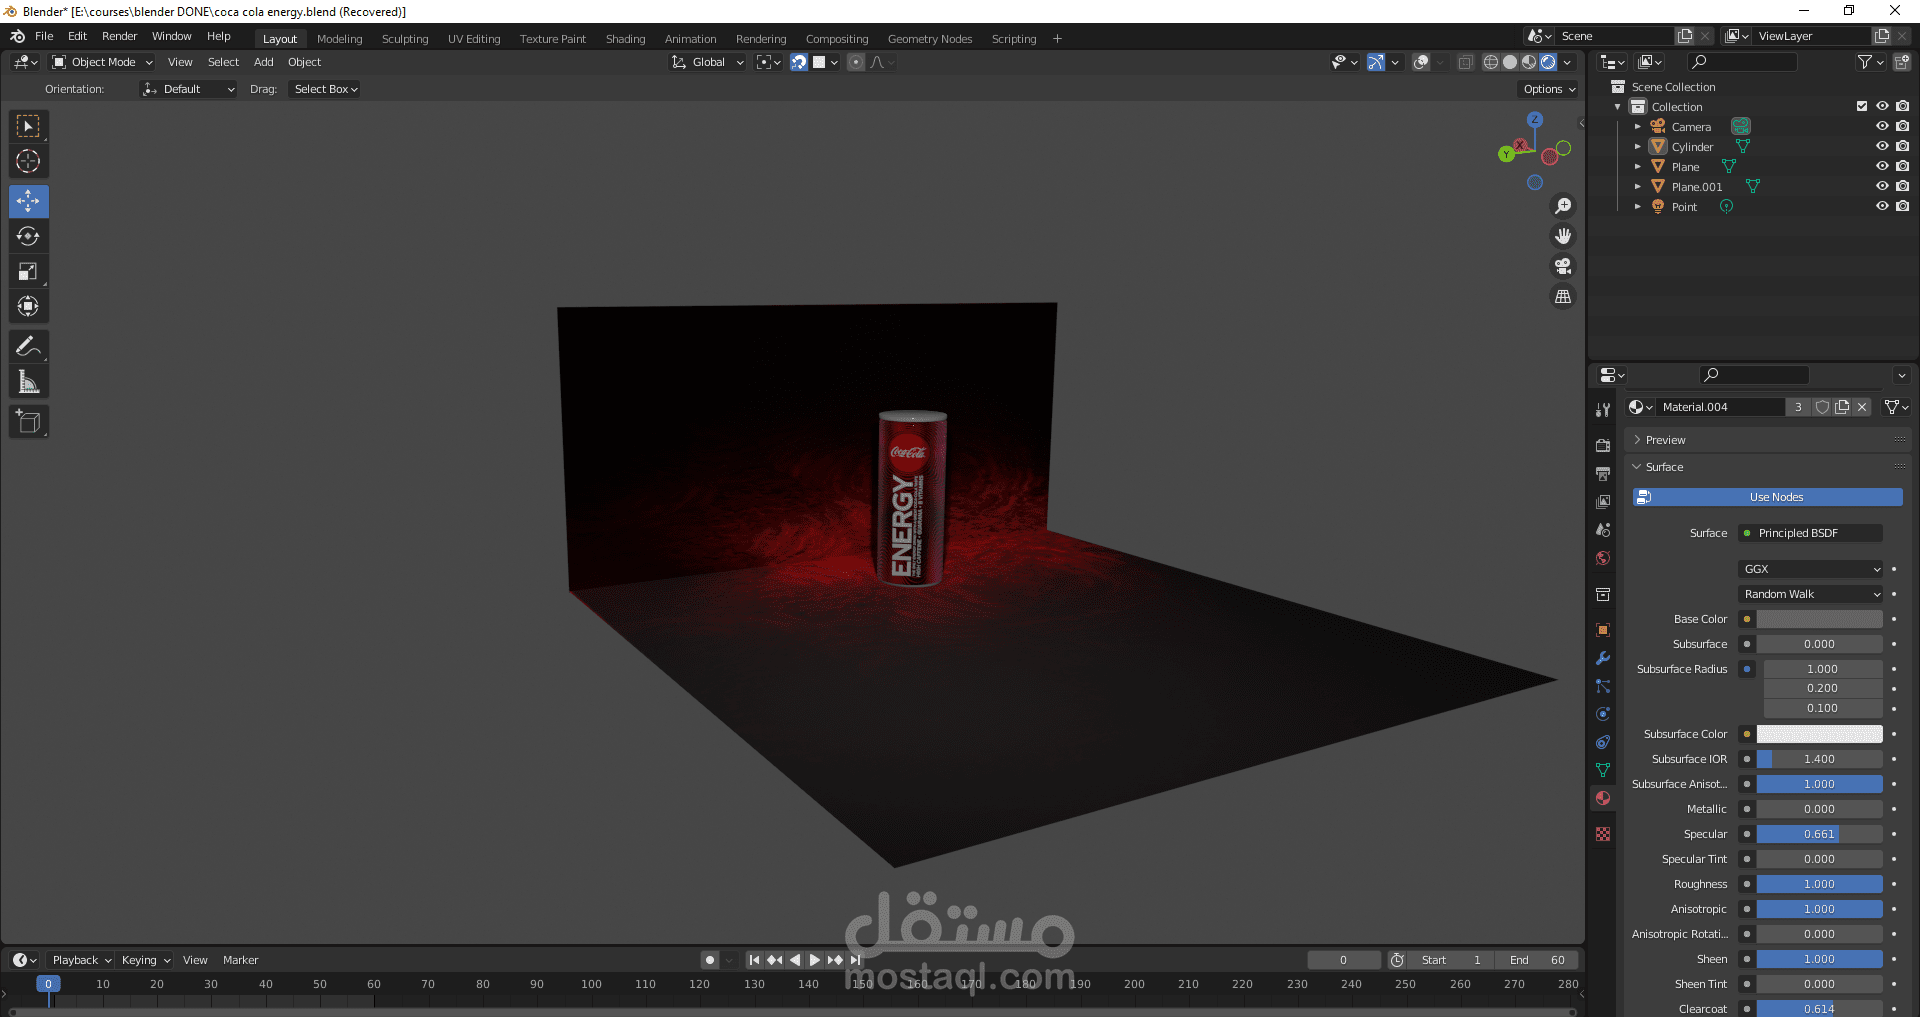The width and height of the screenshot is (1920, 1017).
Task: Open the Render menu
Action: pos(119,36)
